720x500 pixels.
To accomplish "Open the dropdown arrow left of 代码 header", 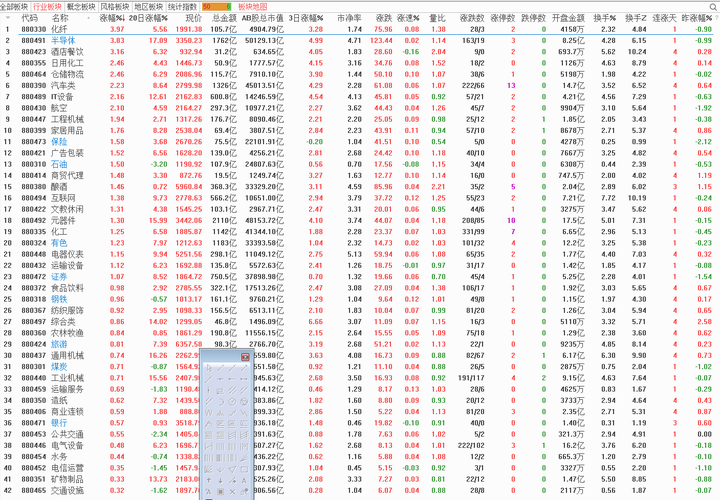I will tap(8, 18).
